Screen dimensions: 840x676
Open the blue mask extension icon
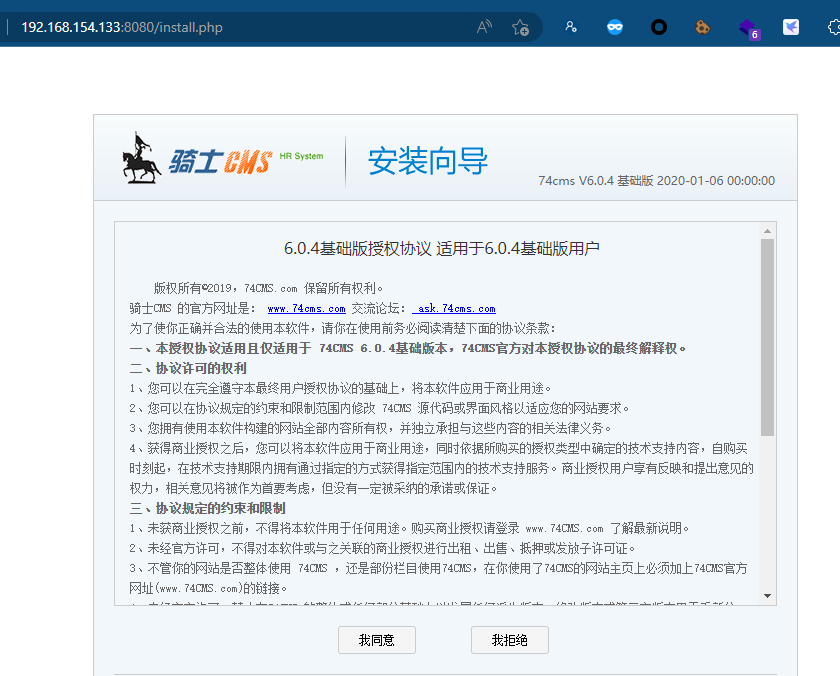tap(615, 27)
